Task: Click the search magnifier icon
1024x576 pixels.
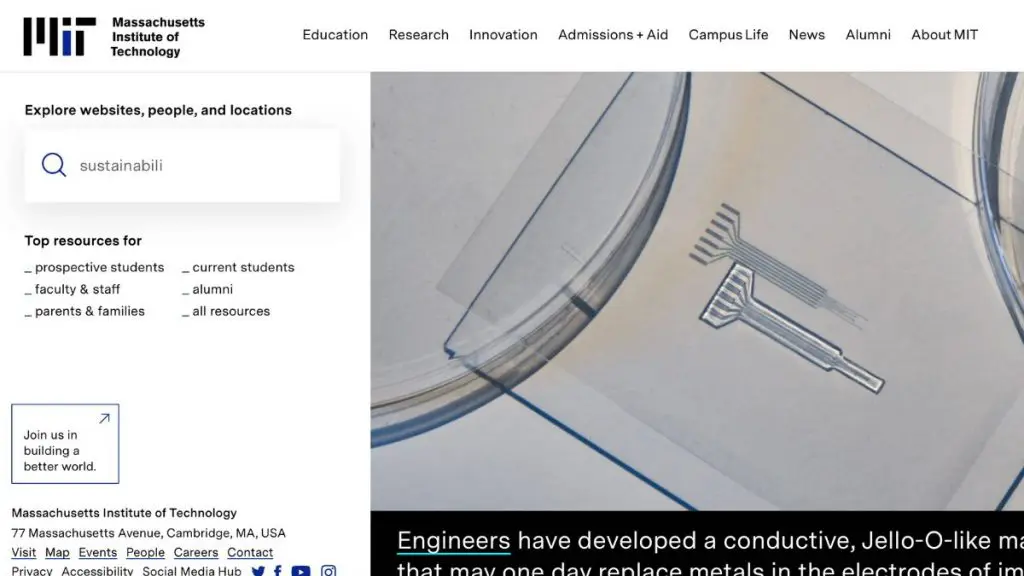Action: point(54,165)
